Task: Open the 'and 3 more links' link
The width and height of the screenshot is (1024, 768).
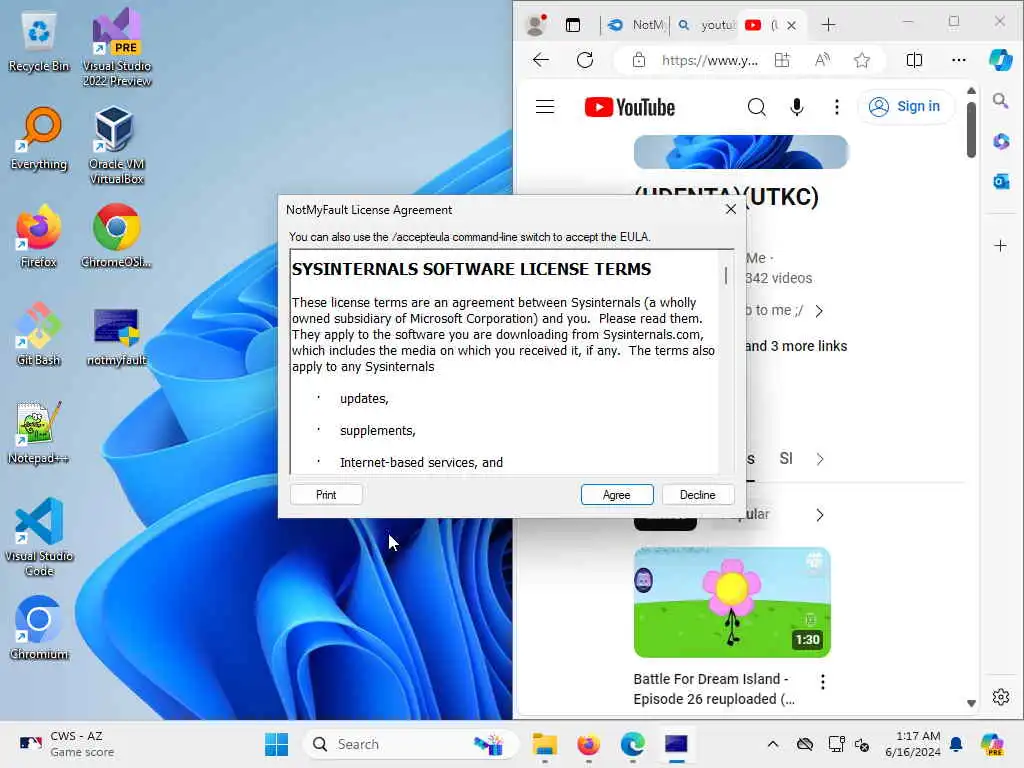Action: [796, 346]
